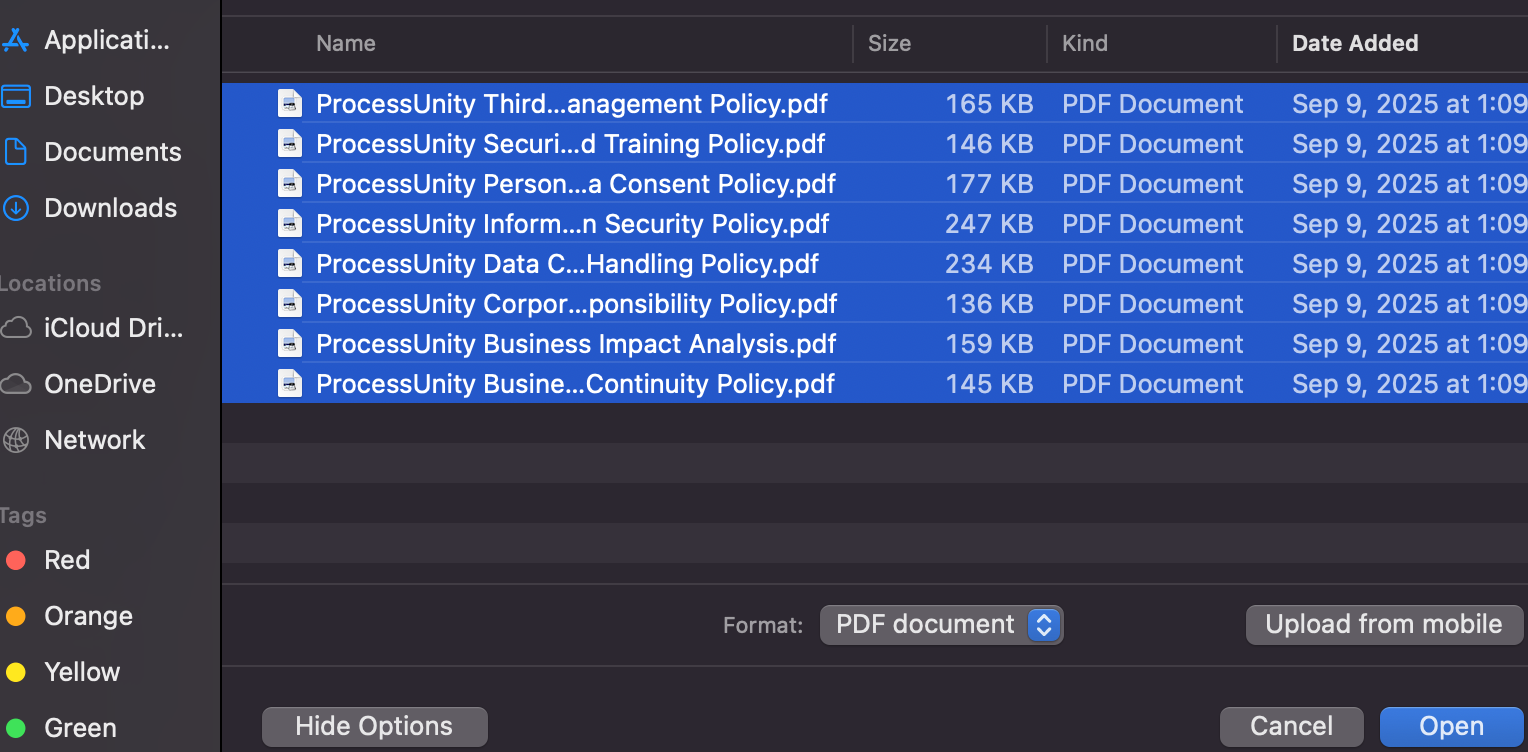The image size is (1528, 752).
Task: Sort files by Kind column
Action: (1085, 43)
